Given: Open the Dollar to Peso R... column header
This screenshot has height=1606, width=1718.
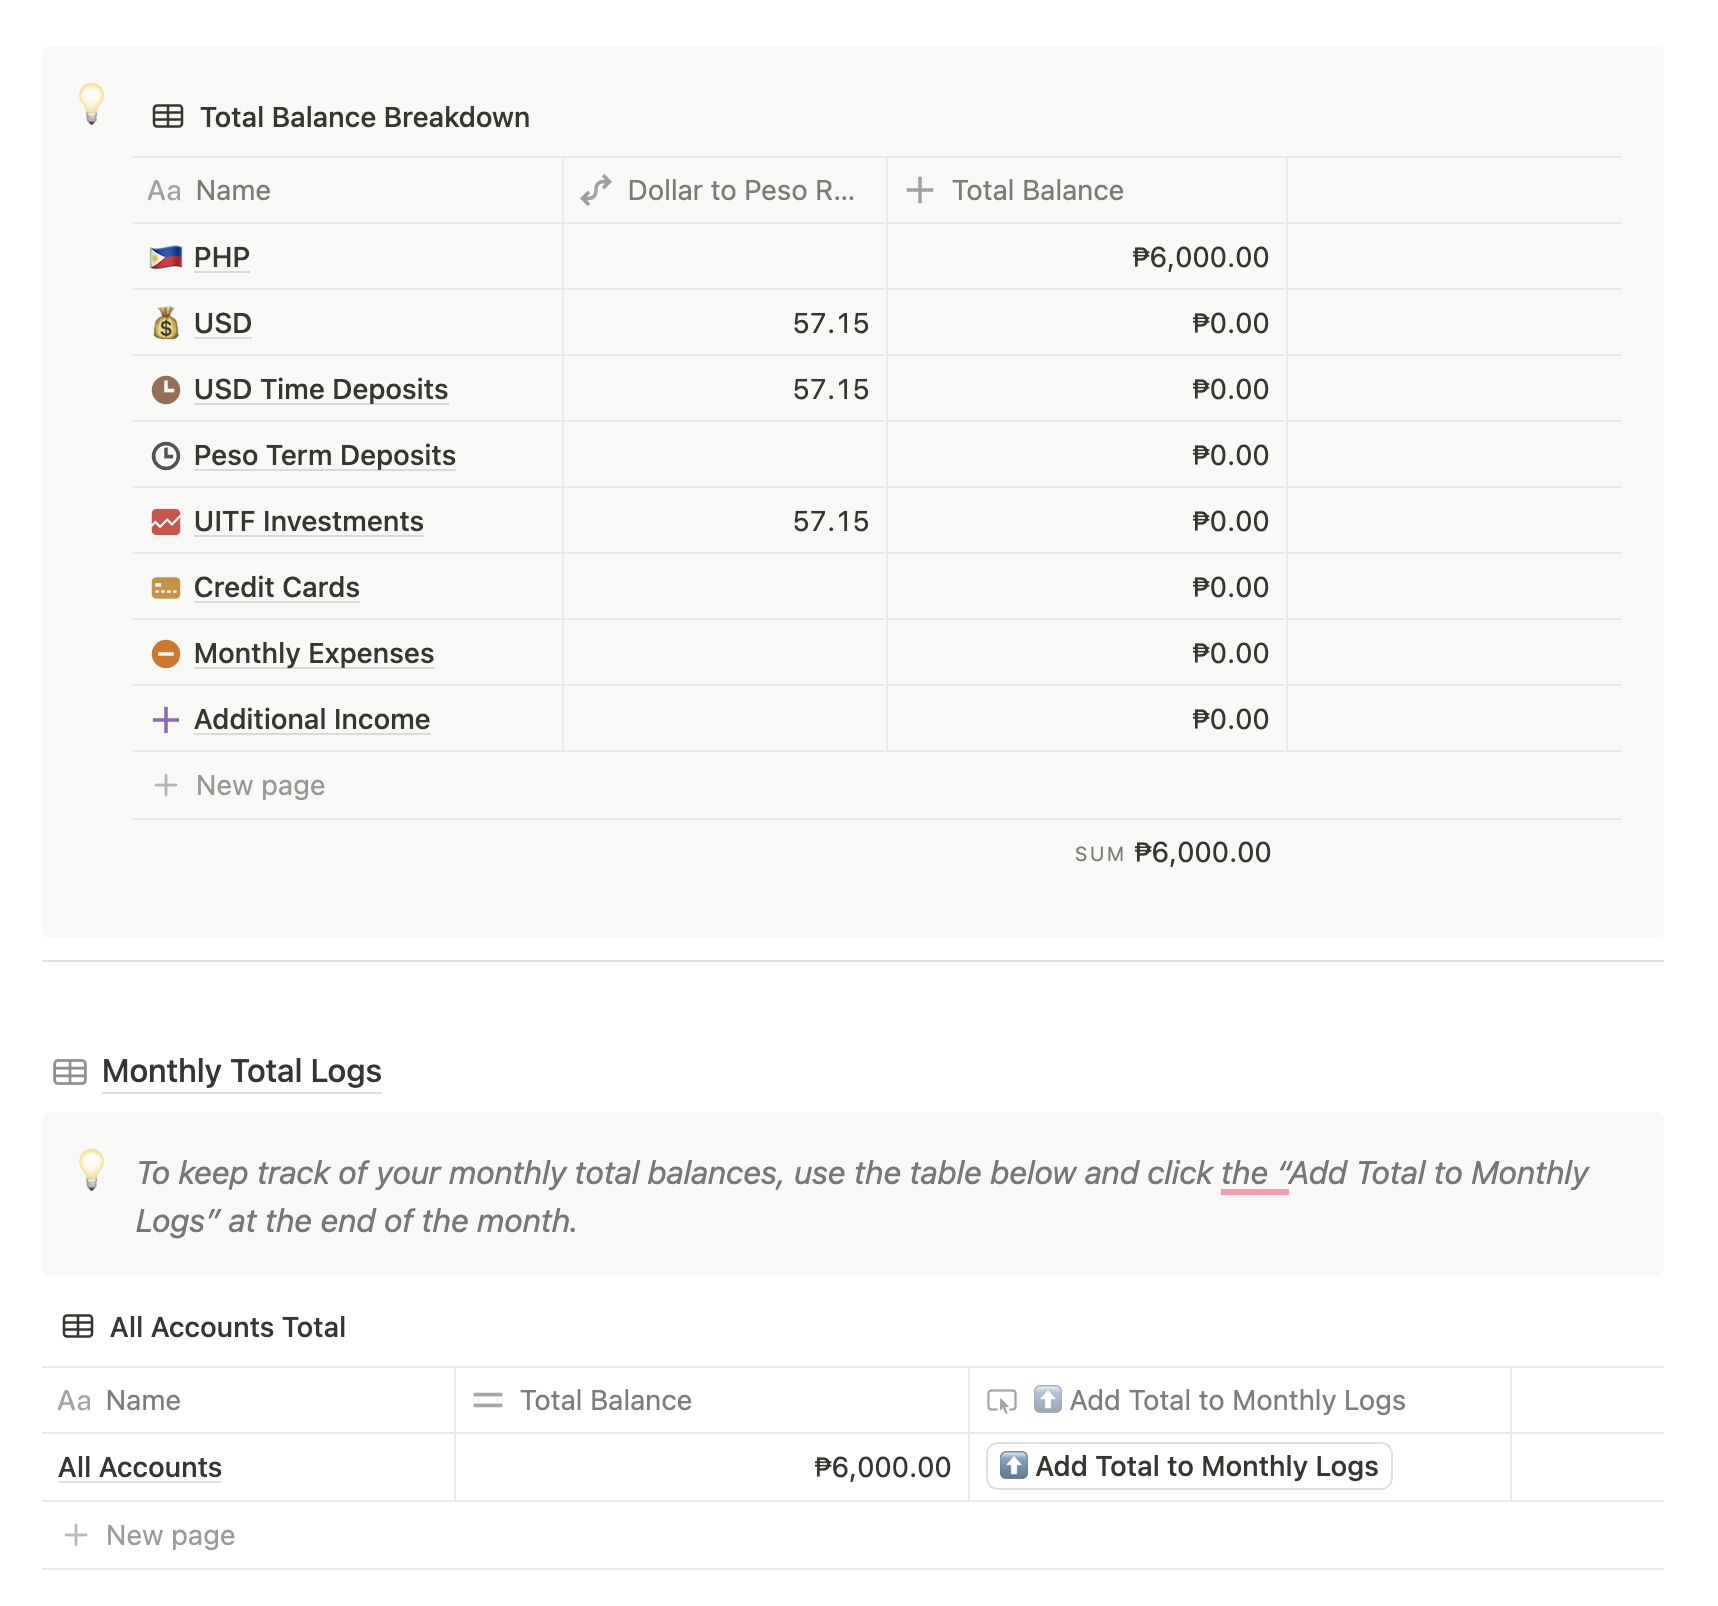Looking at the screenshot, I should point(725,190).
